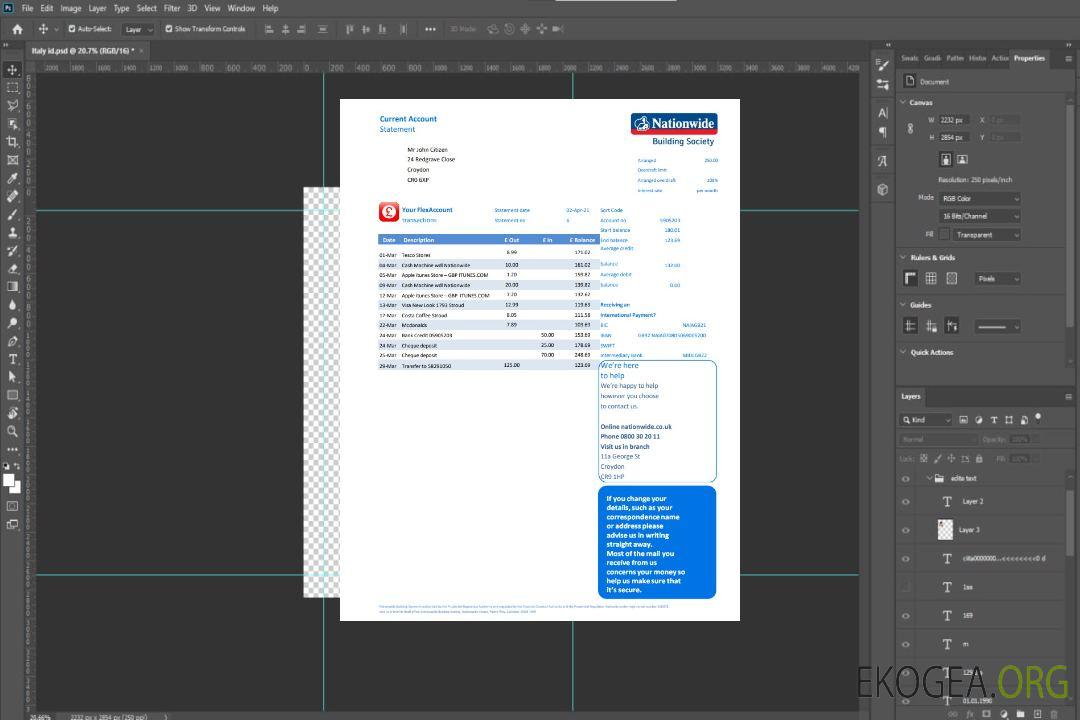Open the Filter menu

(172, 8)
